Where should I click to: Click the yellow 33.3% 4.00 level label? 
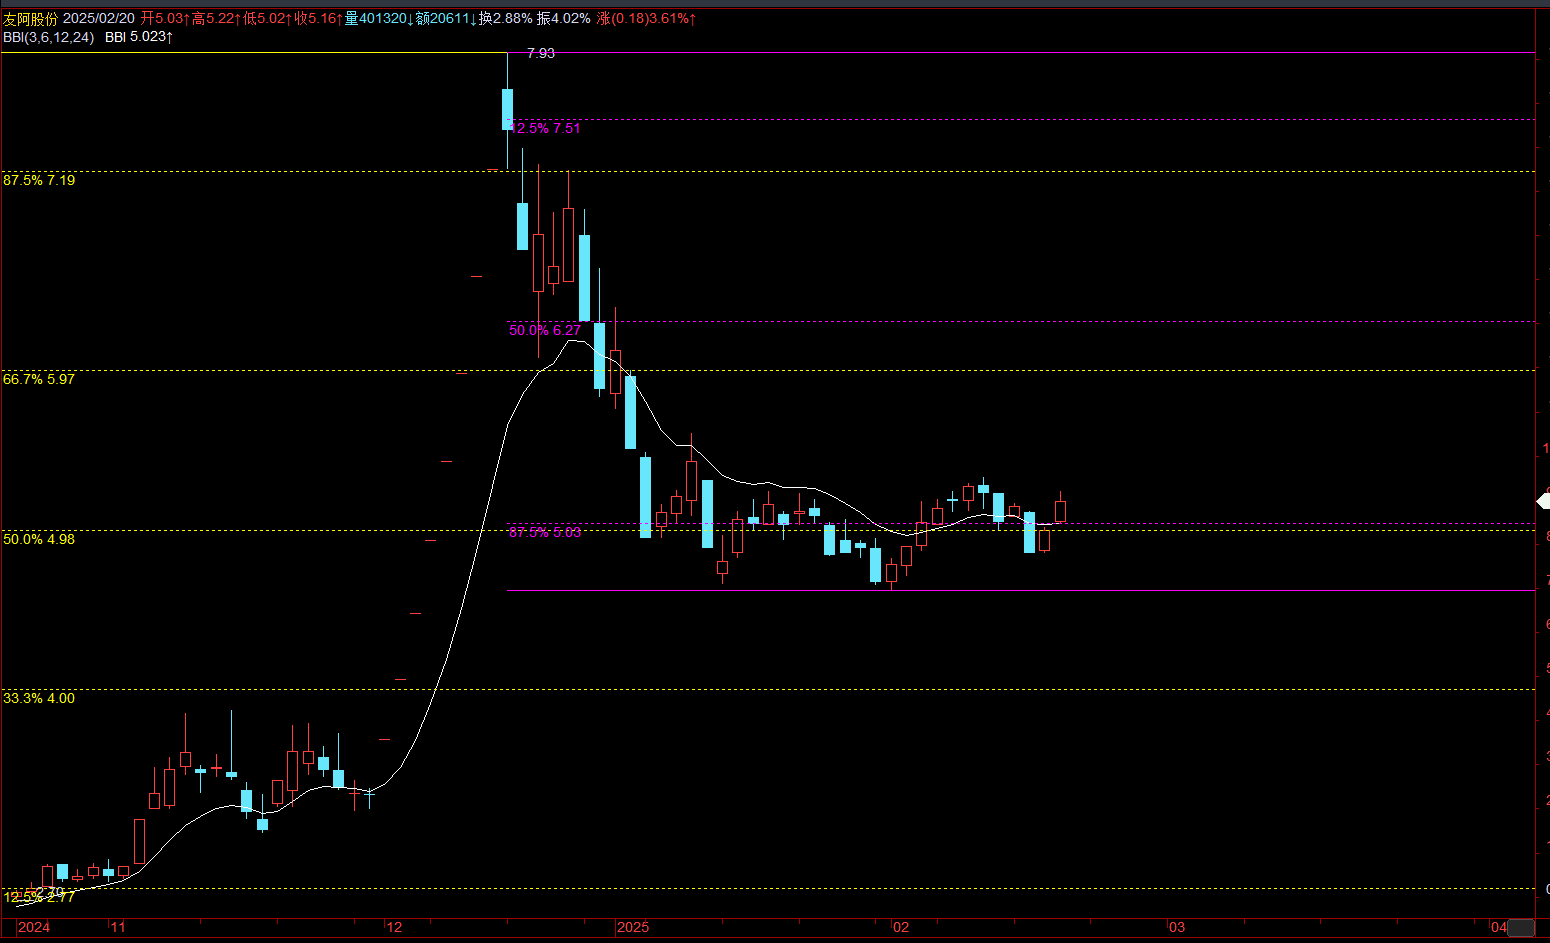pos(39,698)
